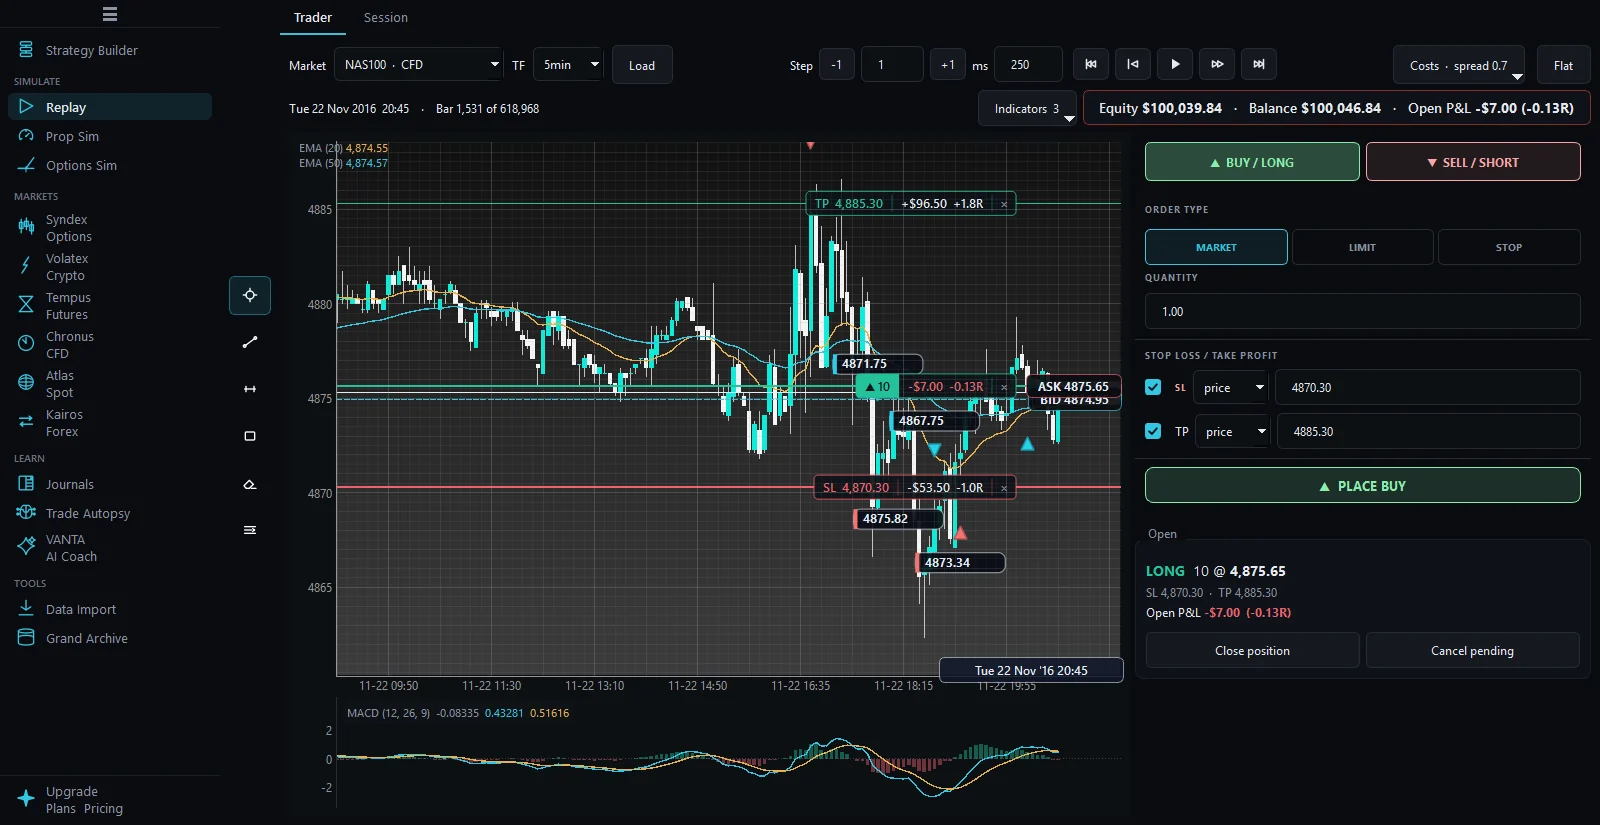This screenshot has width=1600, height=825.
Task: Open Prop Sim in sidebar
Action: click(110, 136)
